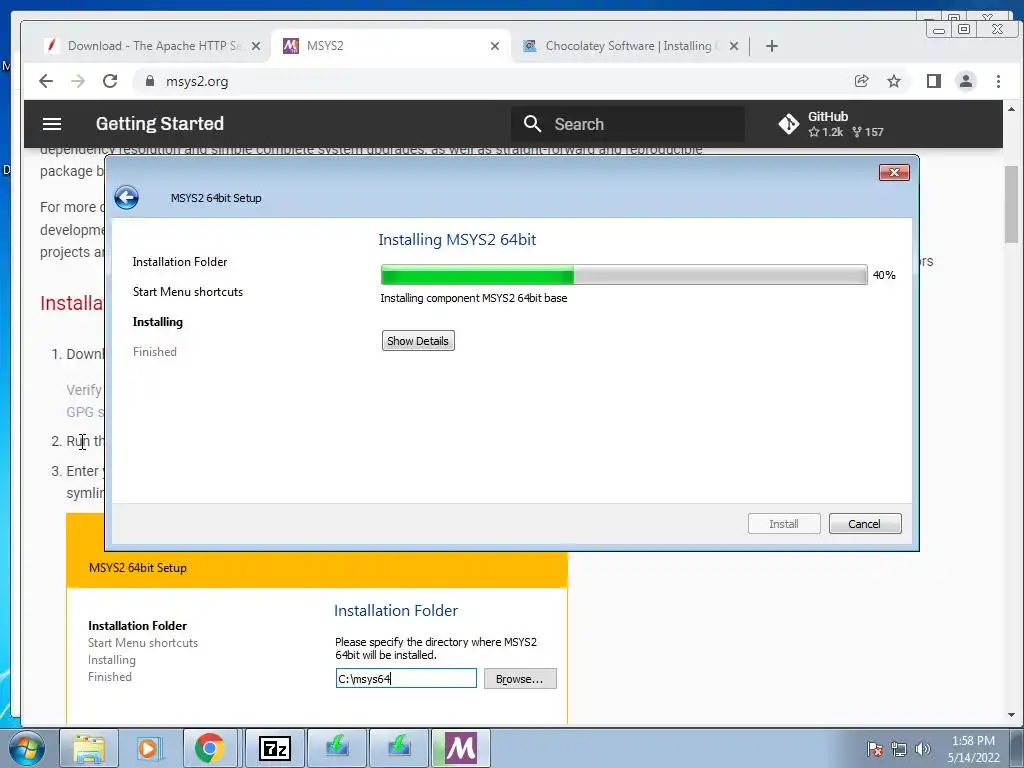Click the 'Installing component MSYS2 64bit base' status text
1024x768 pixels.
(473, 298)
